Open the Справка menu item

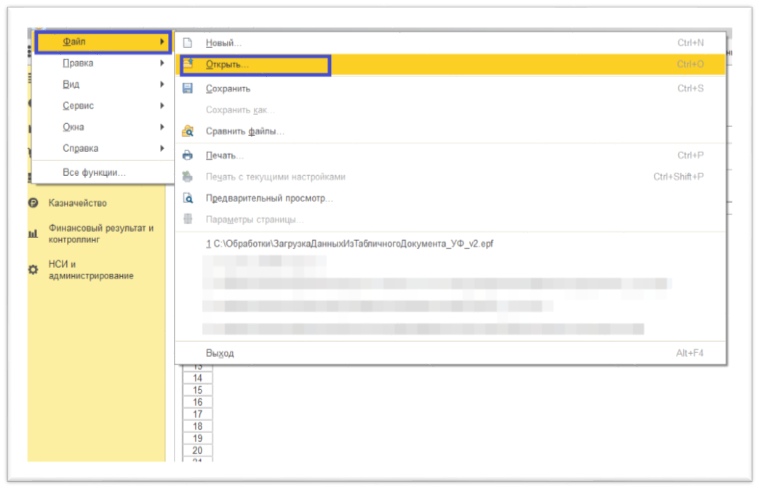[x=80, y=148]
